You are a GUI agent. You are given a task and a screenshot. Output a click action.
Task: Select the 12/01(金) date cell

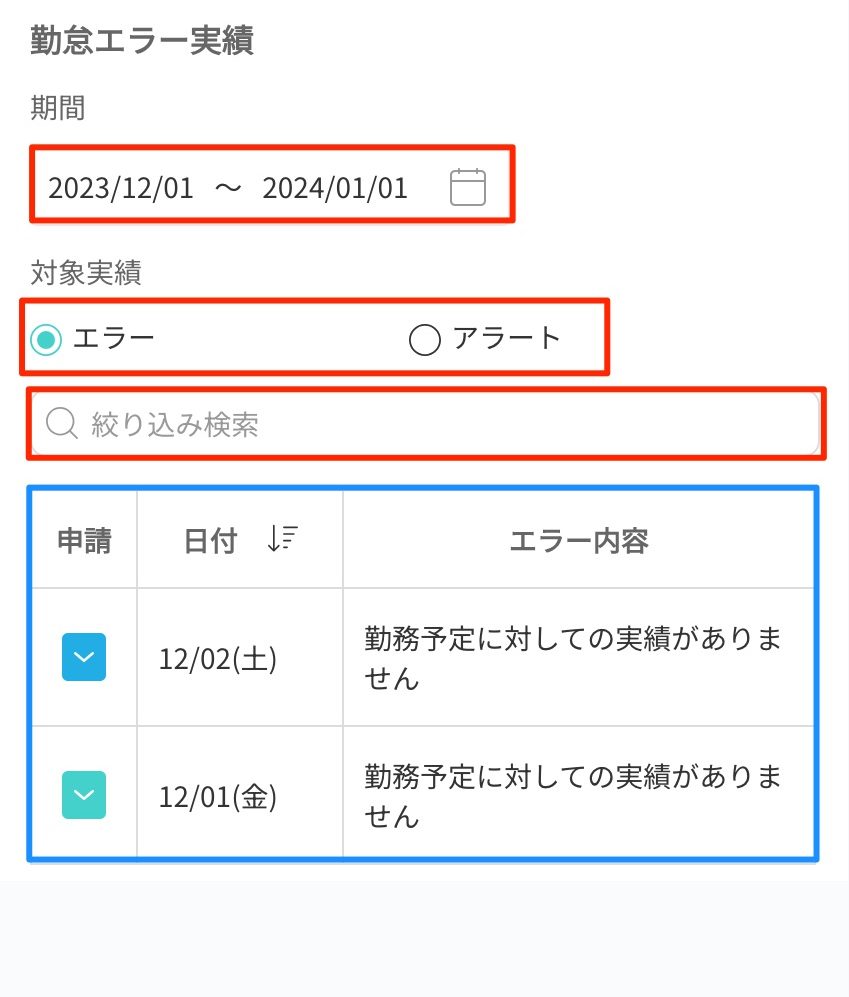click(218, 798)
